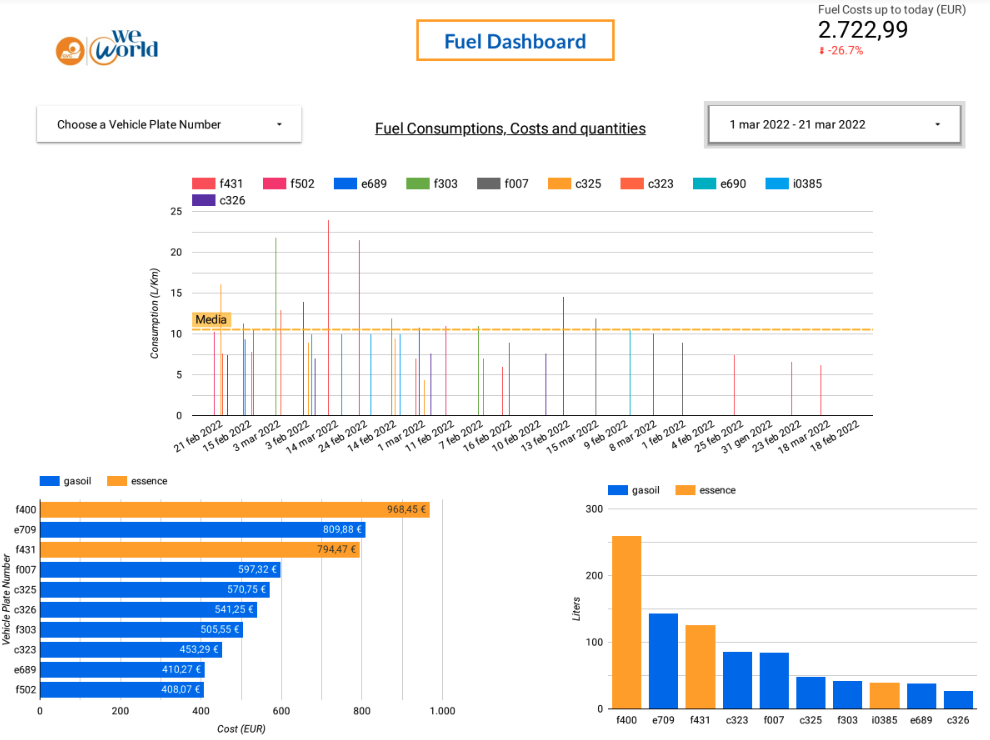Click the date range dropdown arrow
The height and width of the screenshot is (740, 990).
tap(937, 125)
